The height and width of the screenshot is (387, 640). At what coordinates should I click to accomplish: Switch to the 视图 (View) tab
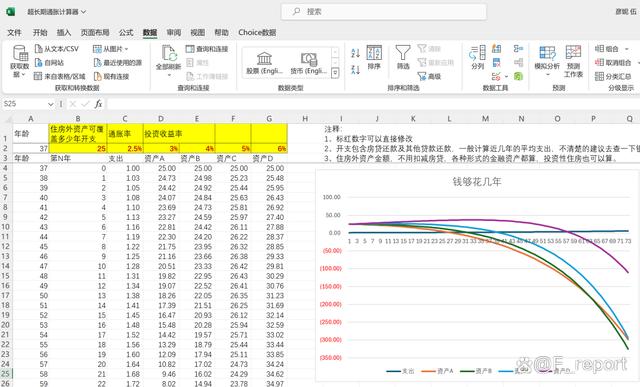pos(198,33)
